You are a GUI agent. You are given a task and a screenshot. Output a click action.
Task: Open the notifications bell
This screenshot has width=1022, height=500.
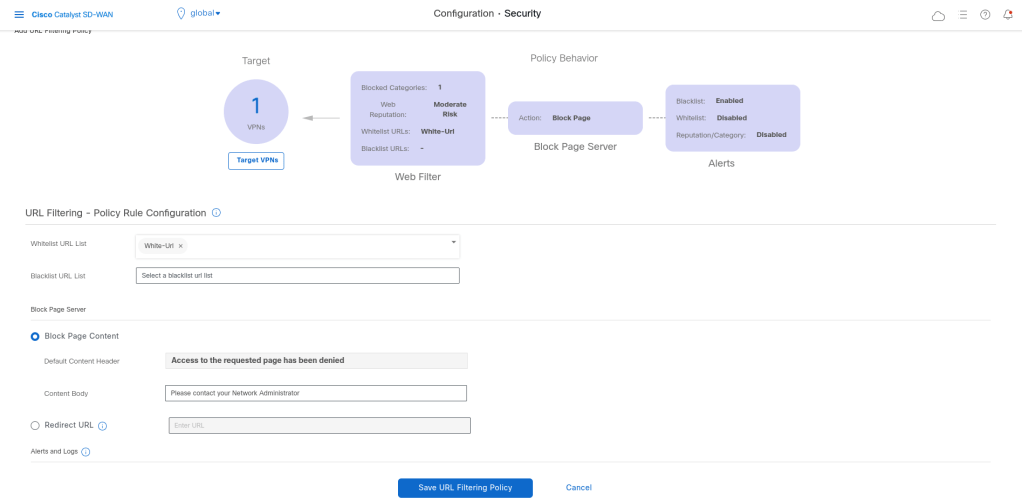click(x=1007, y=14)
